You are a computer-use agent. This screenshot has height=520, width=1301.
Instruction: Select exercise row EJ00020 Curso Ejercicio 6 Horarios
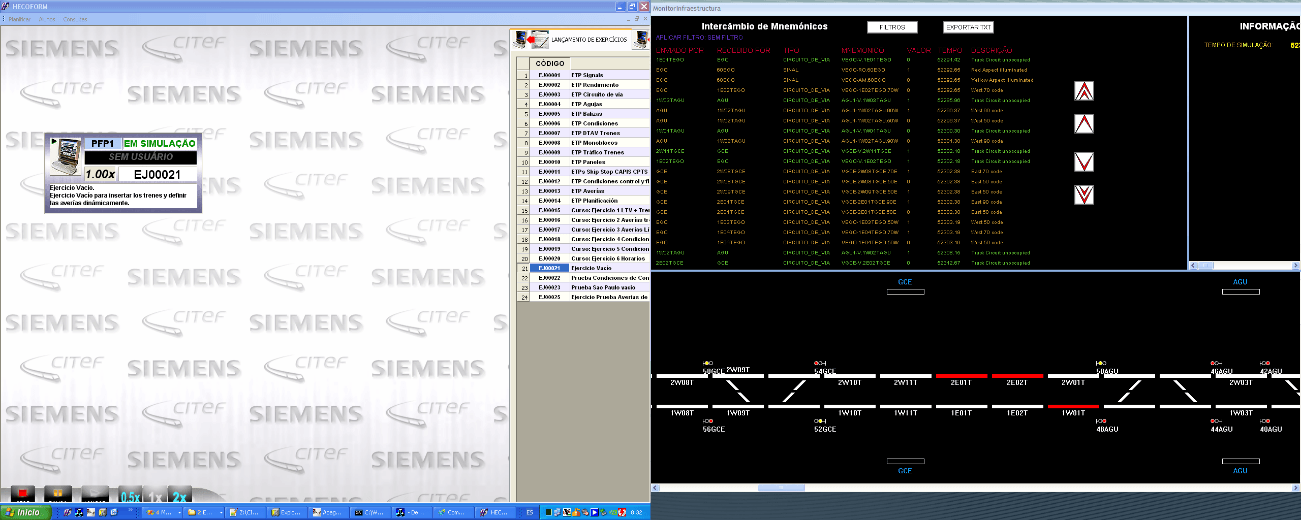tap(583, 258)
